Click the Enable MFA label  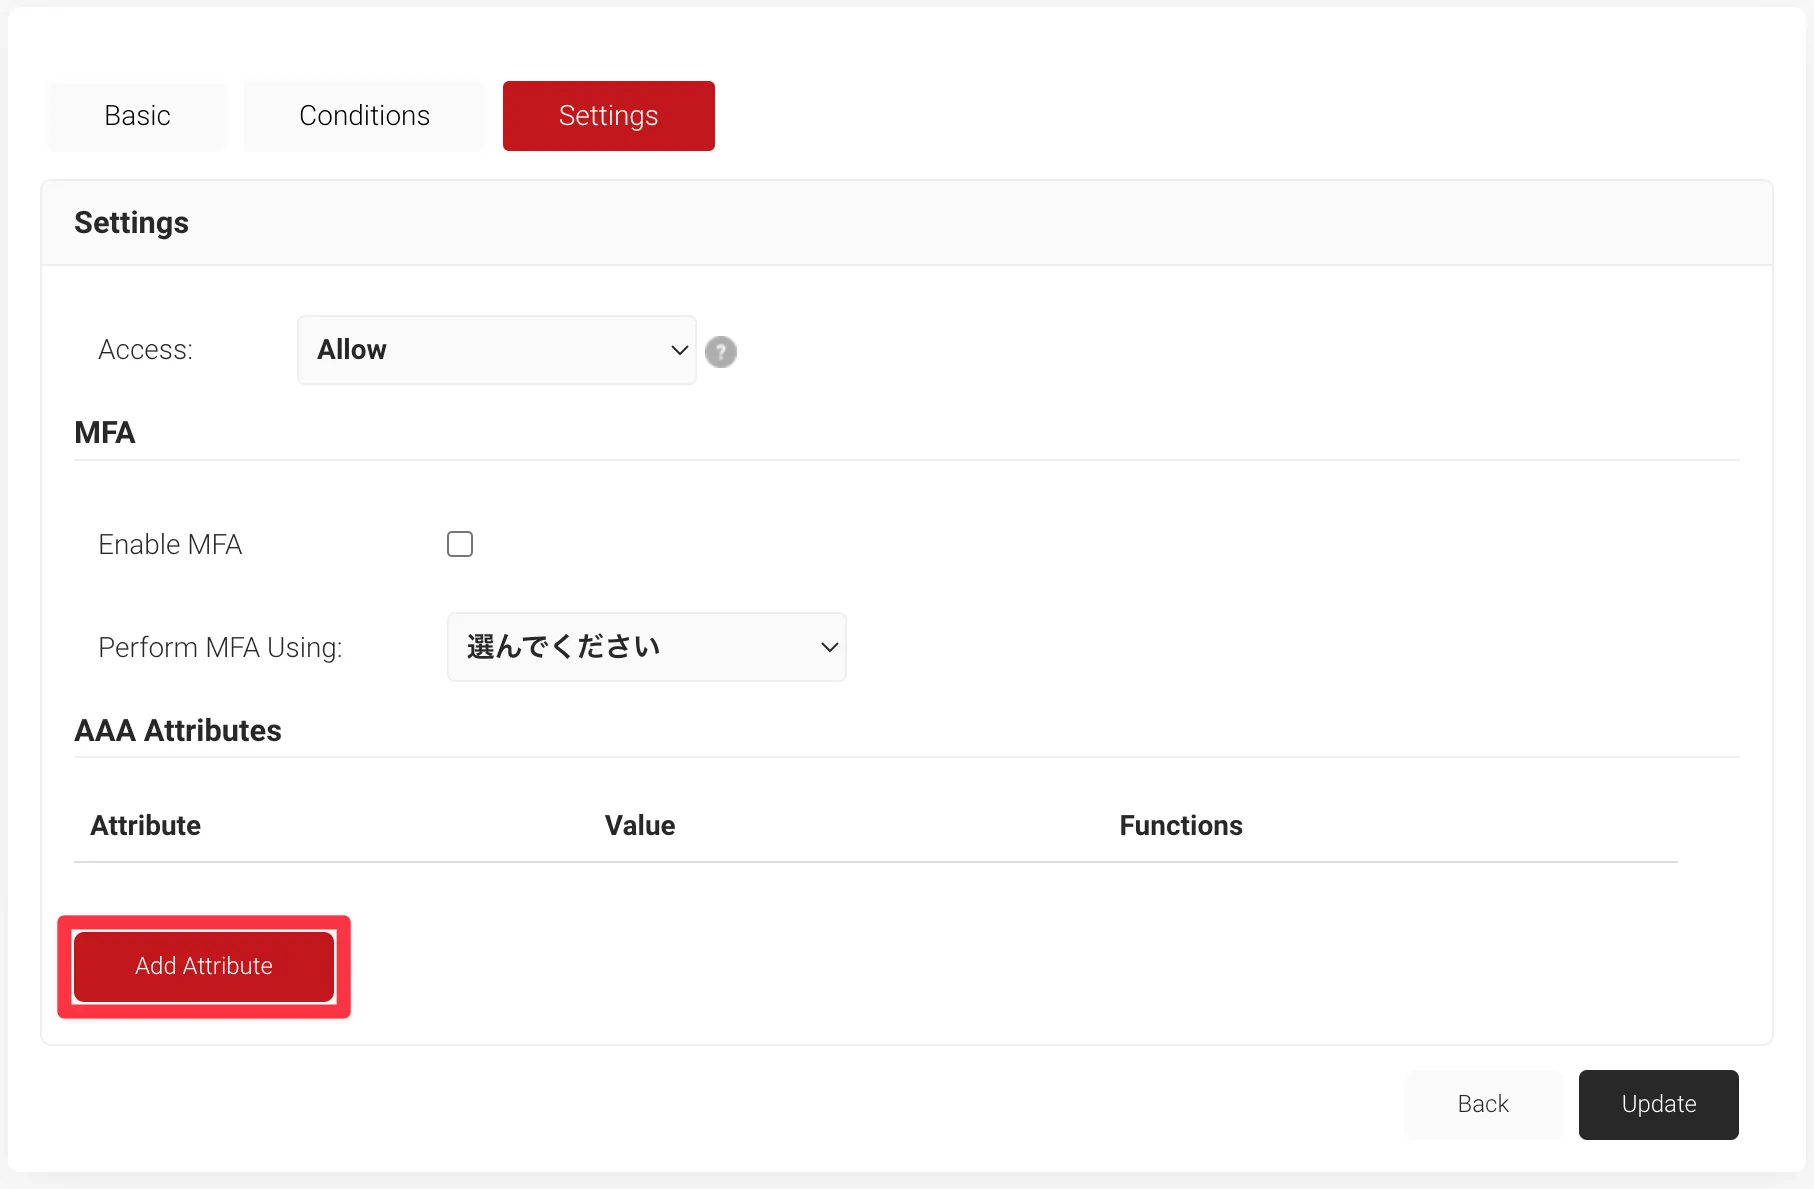(170, 545)
